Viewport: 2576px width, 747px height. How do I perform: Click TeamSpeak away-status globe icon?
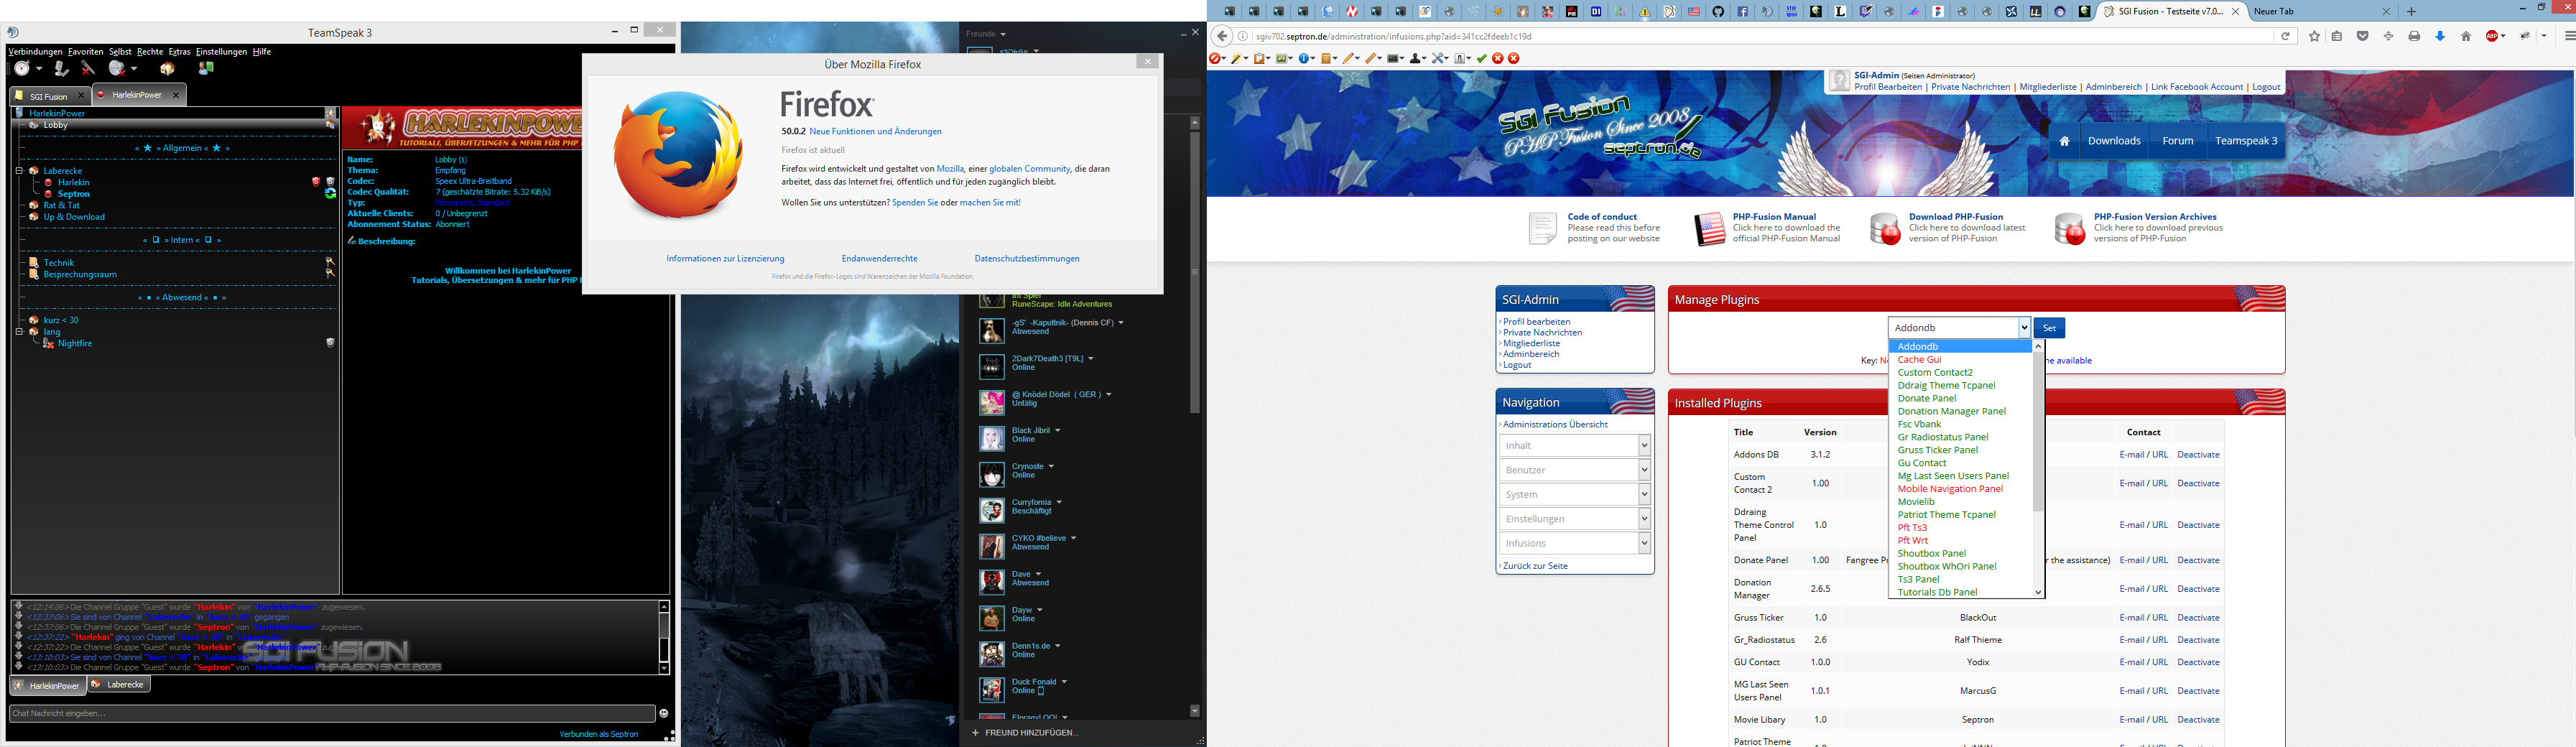(x=117, y=68)
